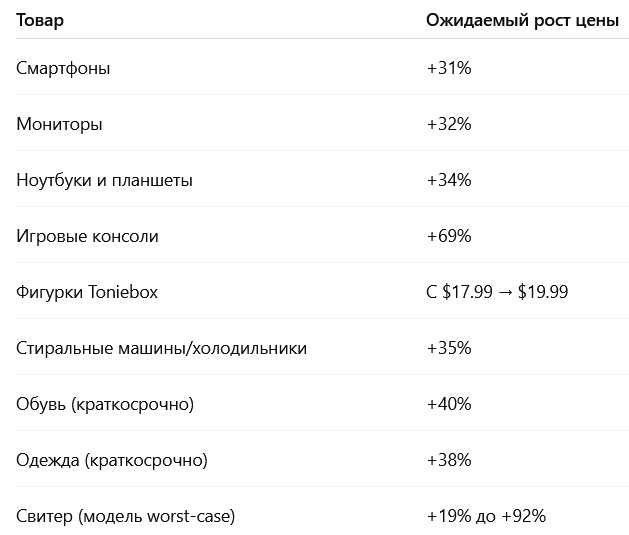Select the "Смартфоны" row label

click(64, 68)
